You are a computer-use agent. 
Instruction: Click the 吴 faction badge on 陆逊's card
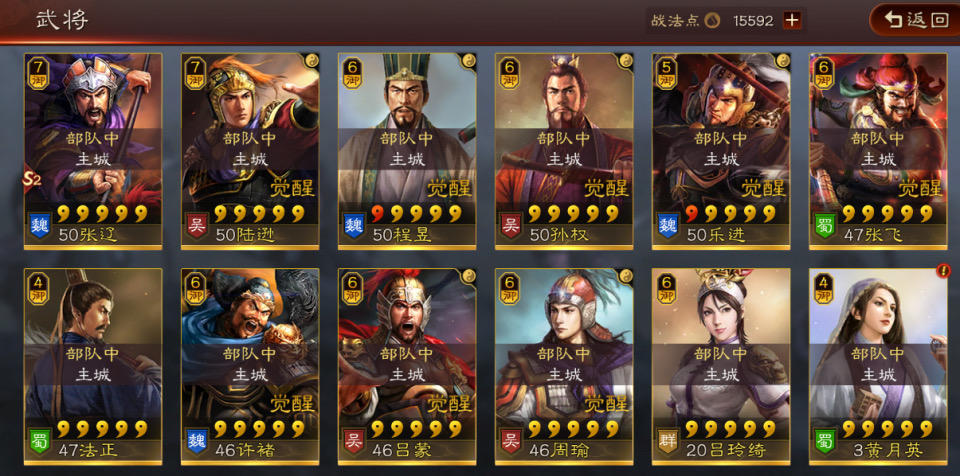pyautogui.click(x=197, y=225)
